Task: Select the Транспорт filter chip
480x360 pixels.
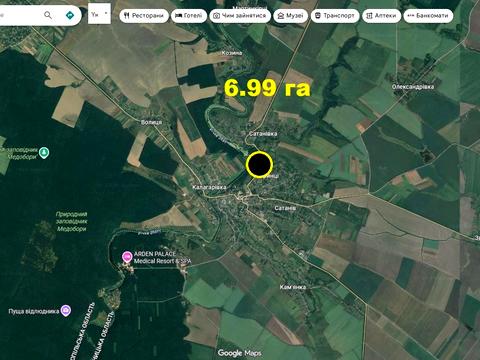Action: [335, 16]
